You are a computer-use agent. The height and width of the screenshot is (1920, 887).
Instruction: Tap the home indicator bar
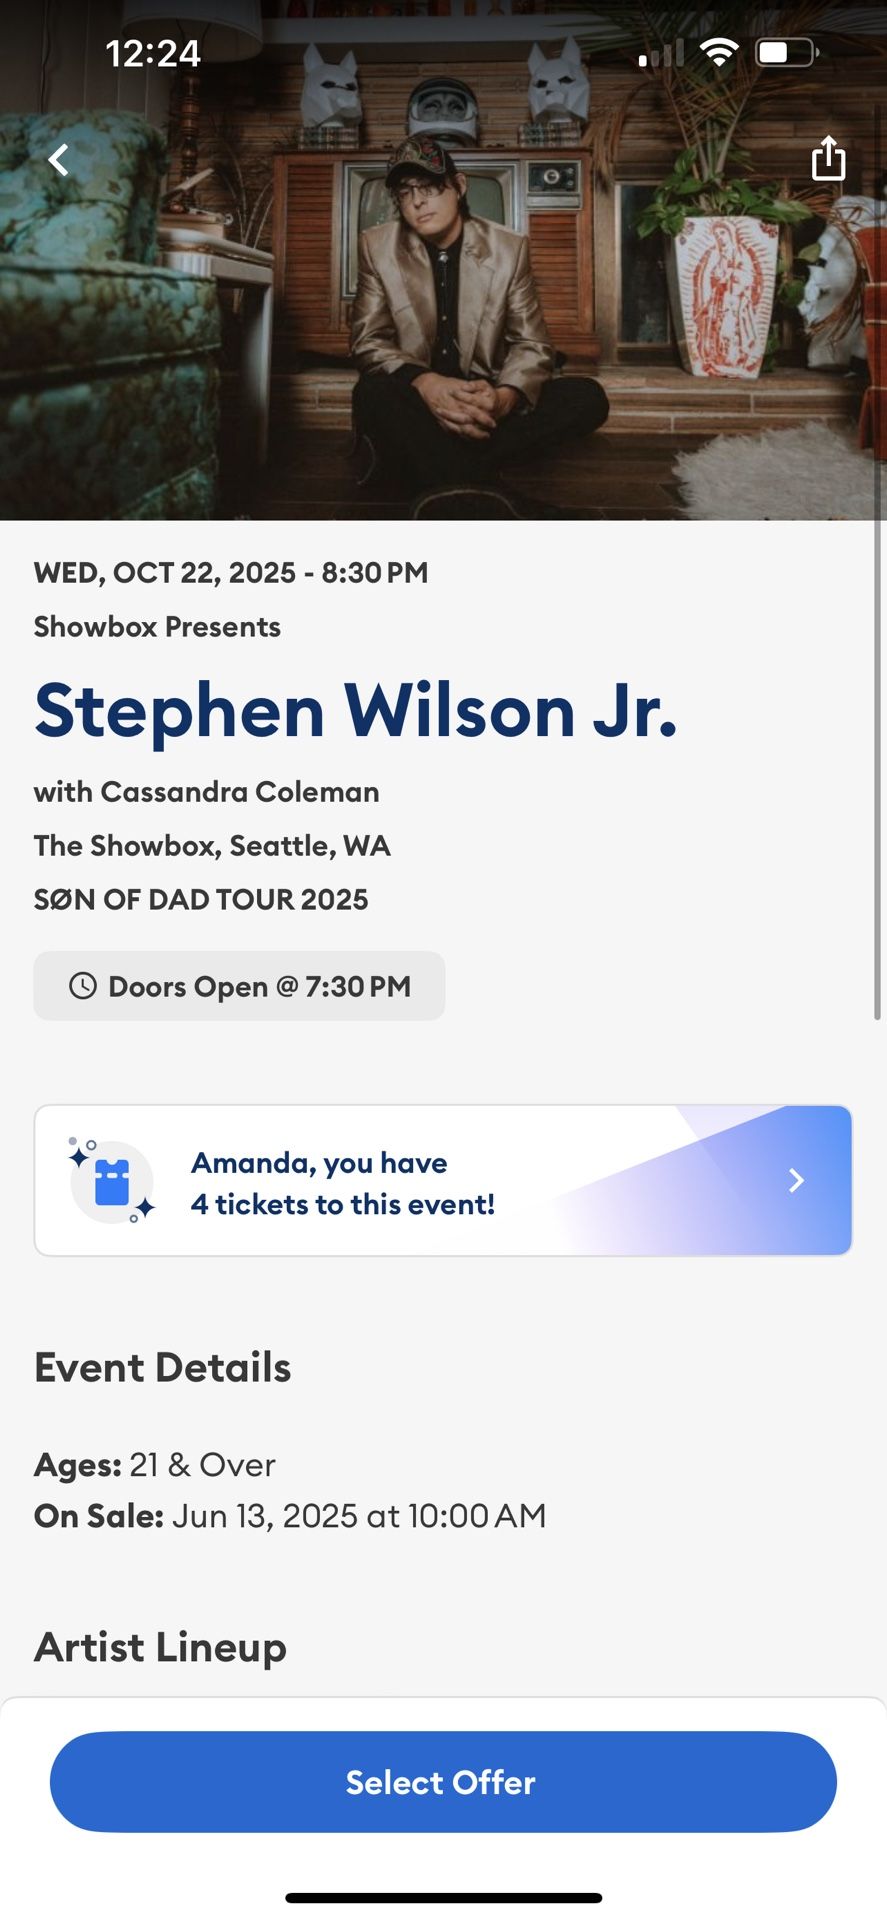(443, 1896)
